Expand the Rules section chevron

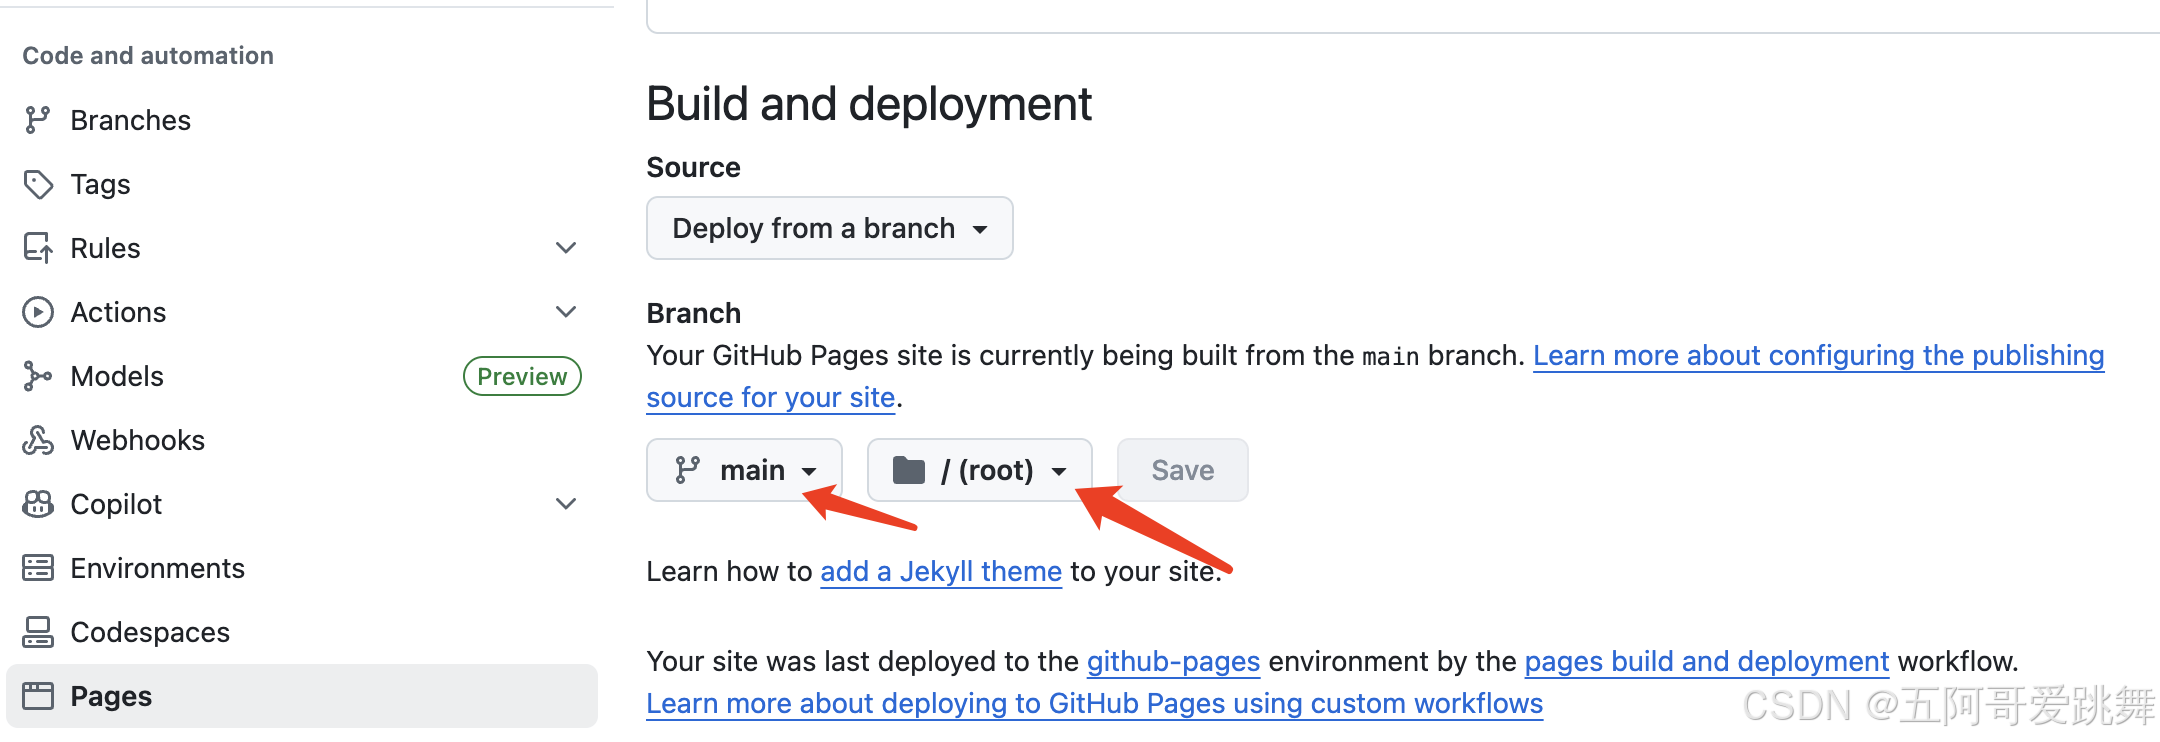[x=566, y=248]
